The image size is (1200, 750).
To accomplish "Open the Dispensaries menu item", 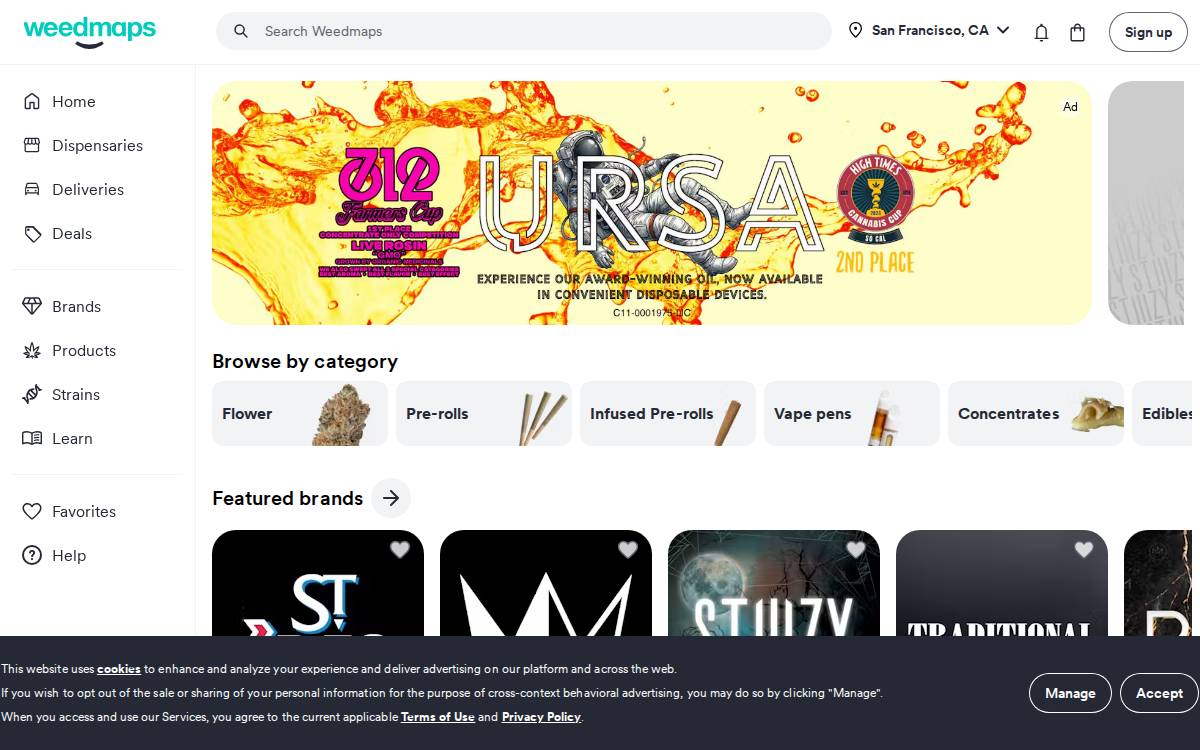I will [98, 145].
